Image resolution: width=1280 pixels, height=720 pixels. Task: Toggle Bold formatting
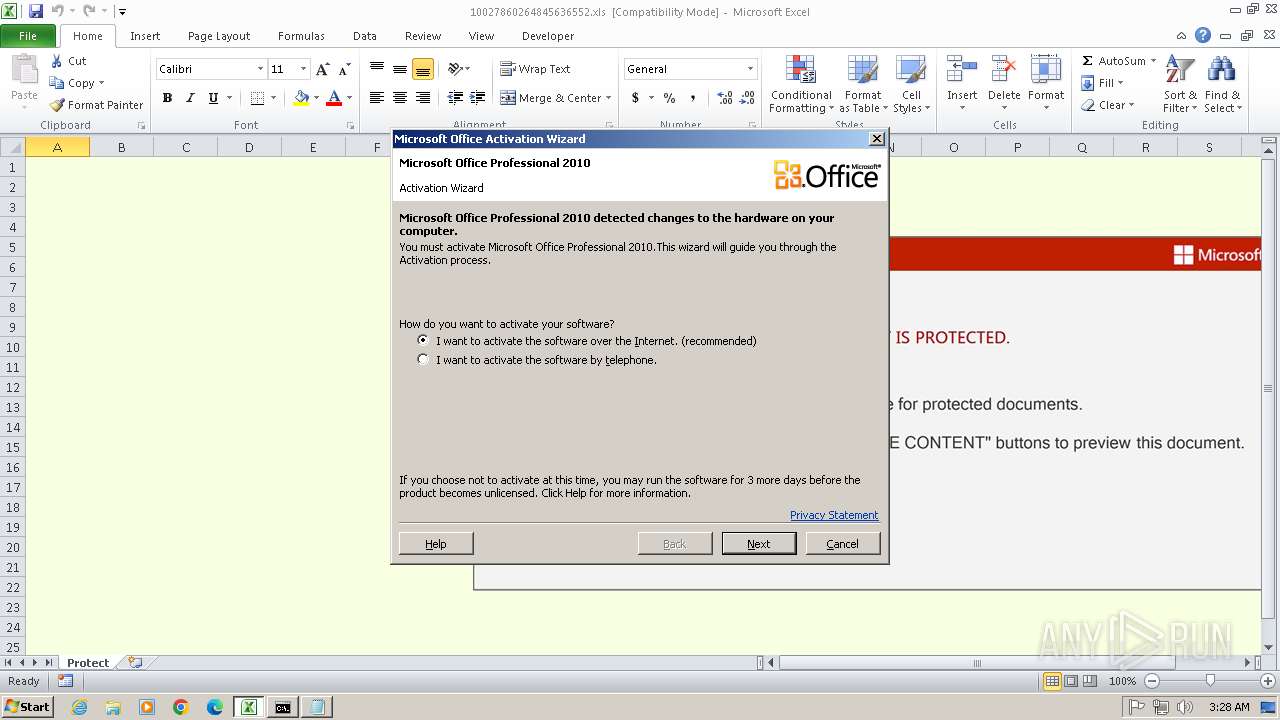tap(167, 98)
